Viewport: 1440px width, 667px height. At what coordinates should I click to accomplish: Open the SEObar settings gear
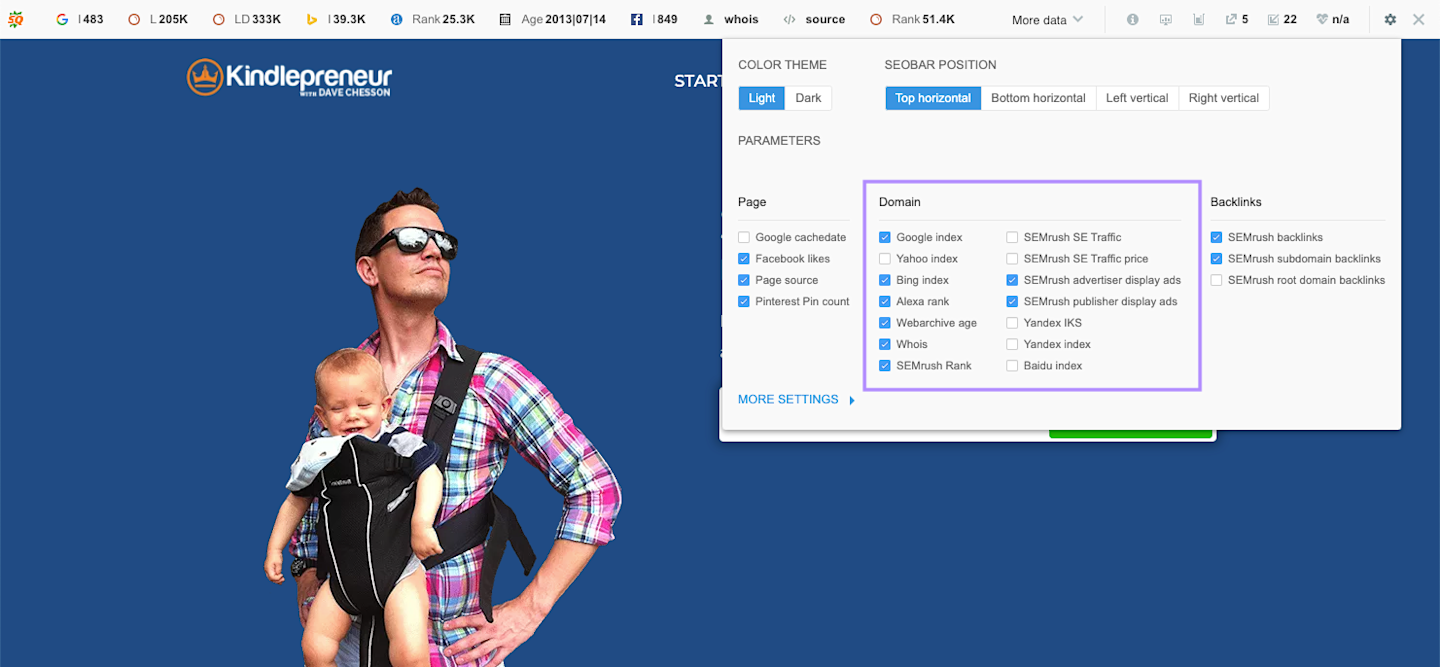(1390, 19)
